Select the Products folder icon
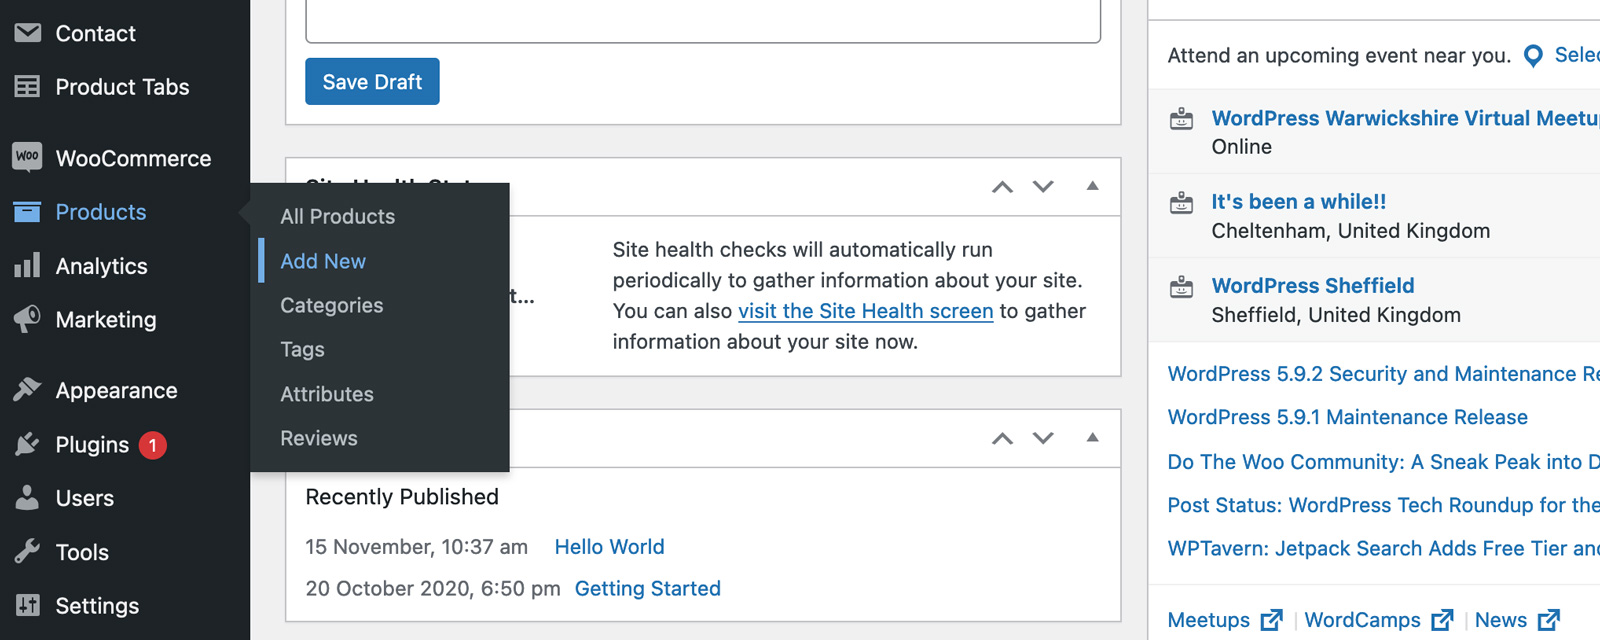Viewport: 1600px width, 640px height. tap(27, 211)
